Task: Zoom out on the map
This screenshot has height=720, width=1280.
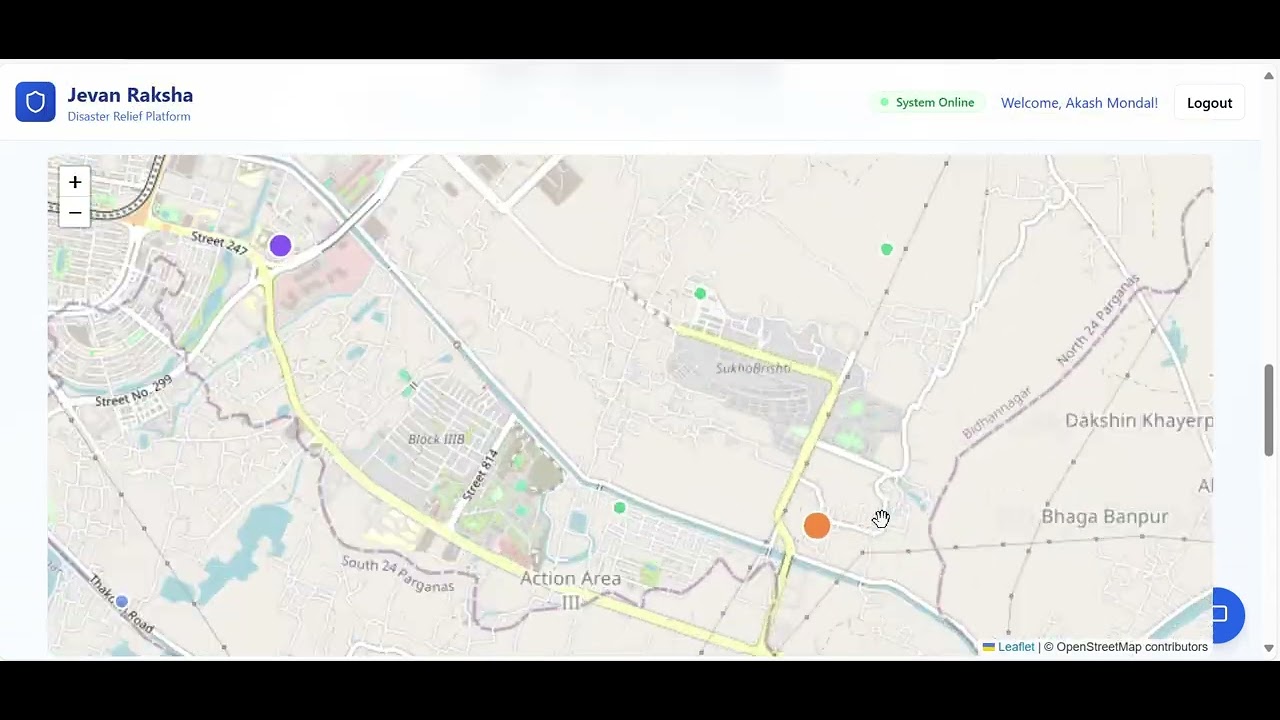Action: click(x=75, y=213)
